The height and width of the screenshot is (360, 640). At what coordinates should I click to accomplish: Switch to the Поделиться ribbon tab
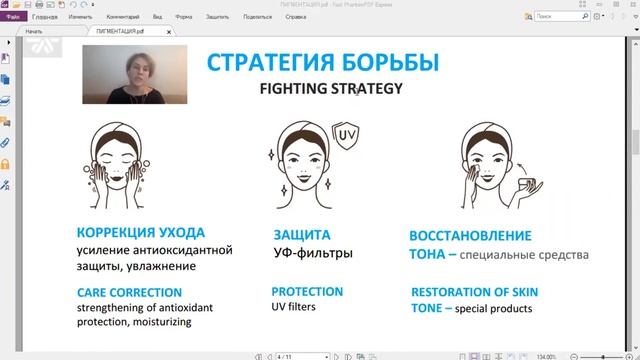pos(258,17)
